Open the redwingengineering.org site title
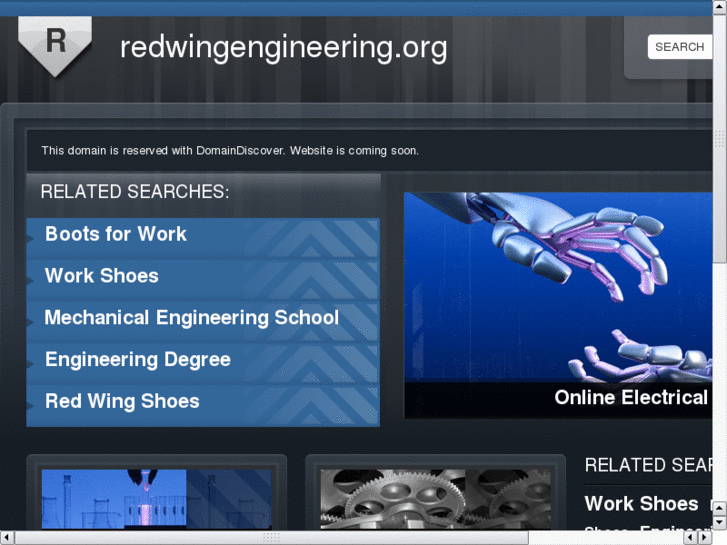 pos(283,48)
